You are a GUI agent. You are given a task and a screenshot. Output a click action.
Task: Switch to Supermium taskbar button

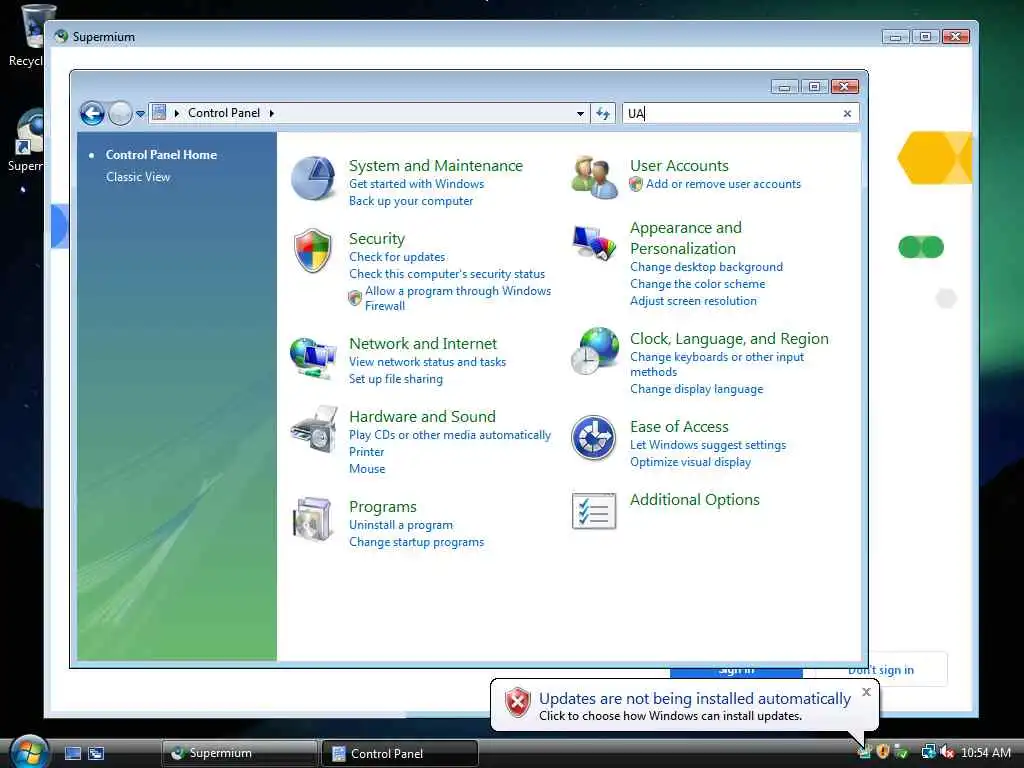[240, 753]
